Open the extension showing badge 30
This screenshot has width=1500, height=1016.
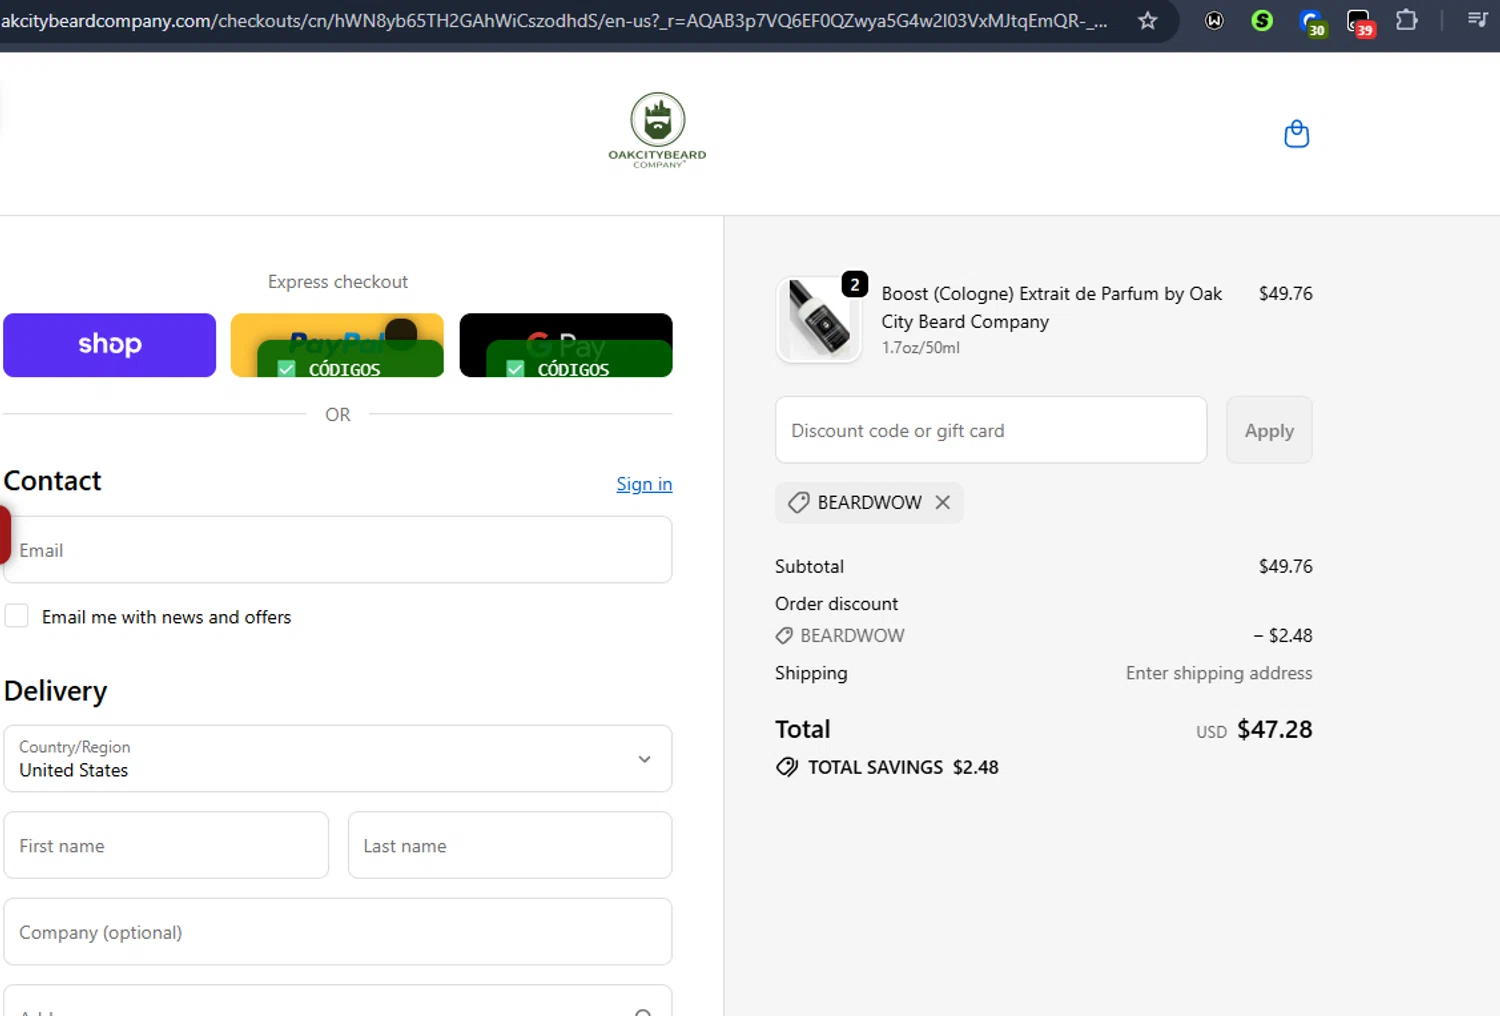pyautogui.click(x=1311, y=22)
